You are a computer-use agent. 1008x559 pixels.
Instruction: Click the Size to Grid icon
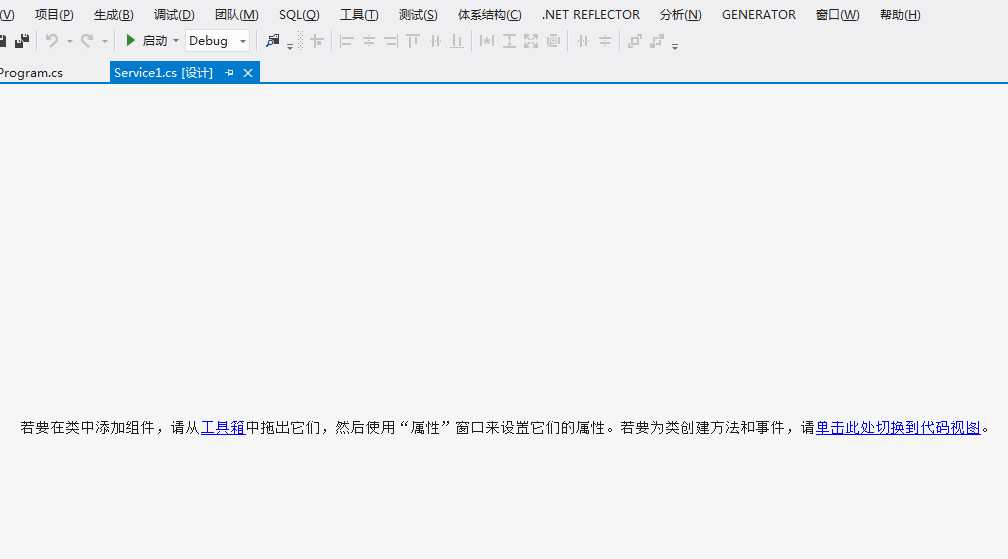[553, 41]
